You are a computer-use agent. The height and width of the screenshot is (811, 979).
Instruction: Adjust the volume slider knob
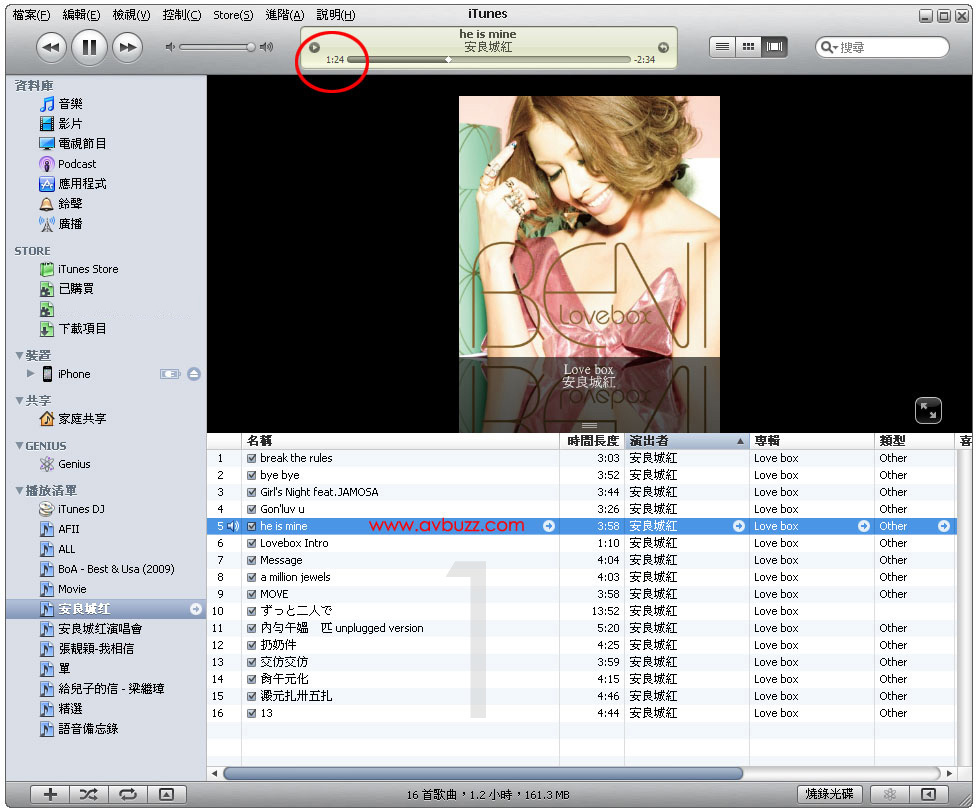click(250, 47)
